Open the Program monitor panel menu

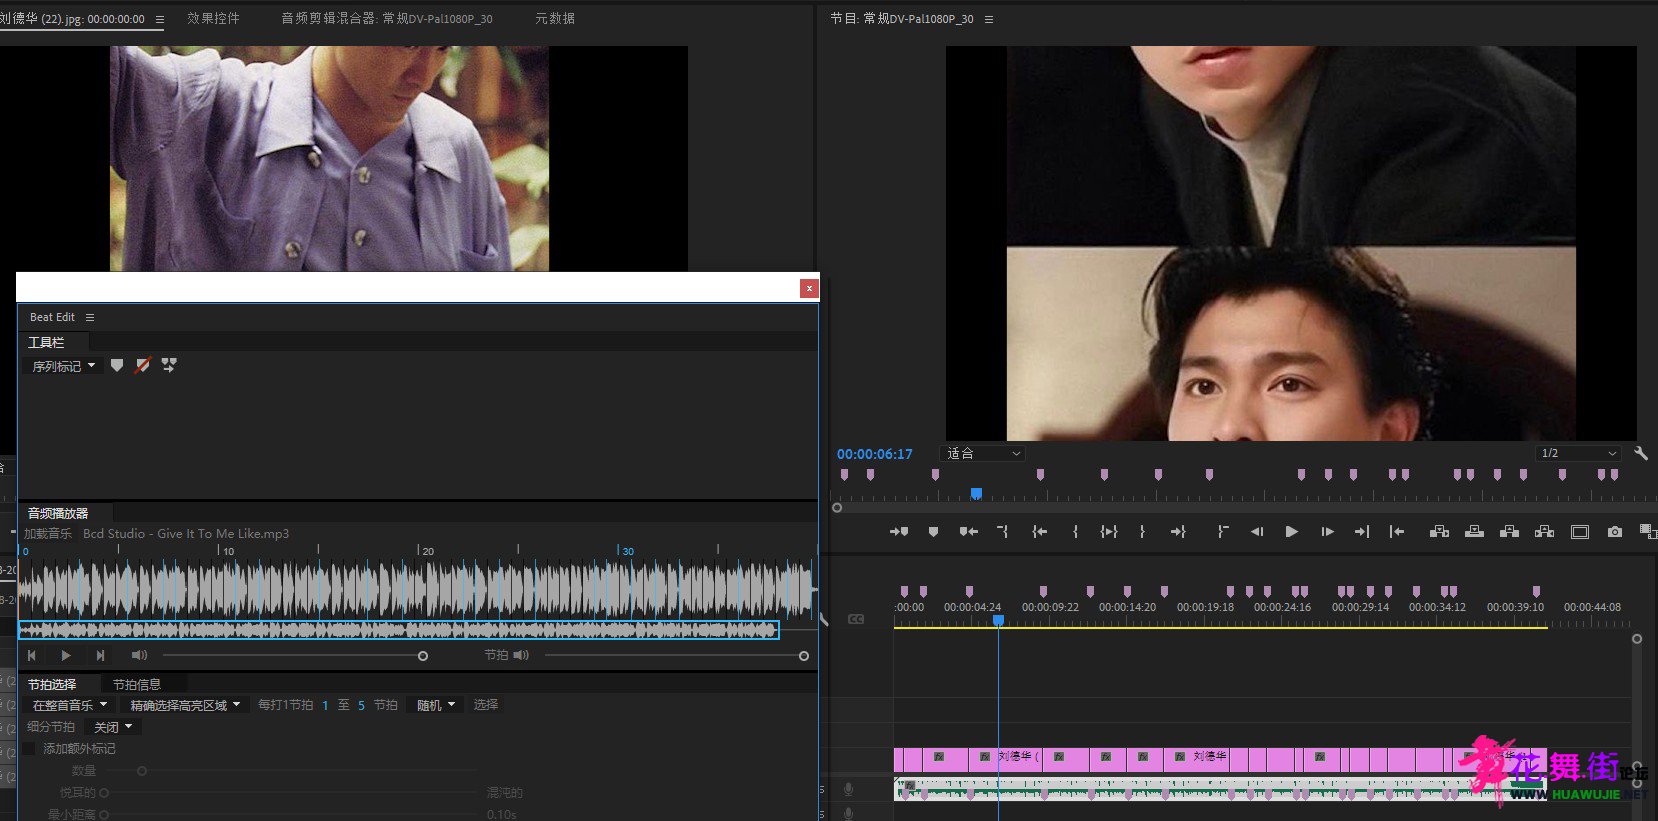[989, 19]
